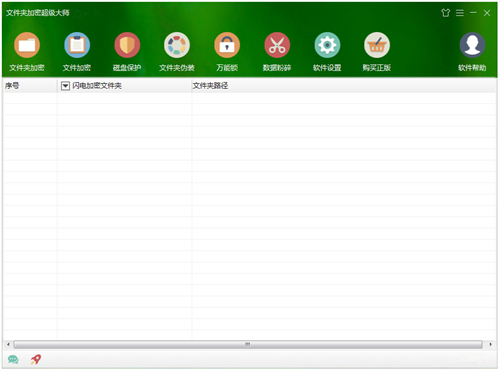Click the horizontal scrollbar thumb

pos(248,344)
